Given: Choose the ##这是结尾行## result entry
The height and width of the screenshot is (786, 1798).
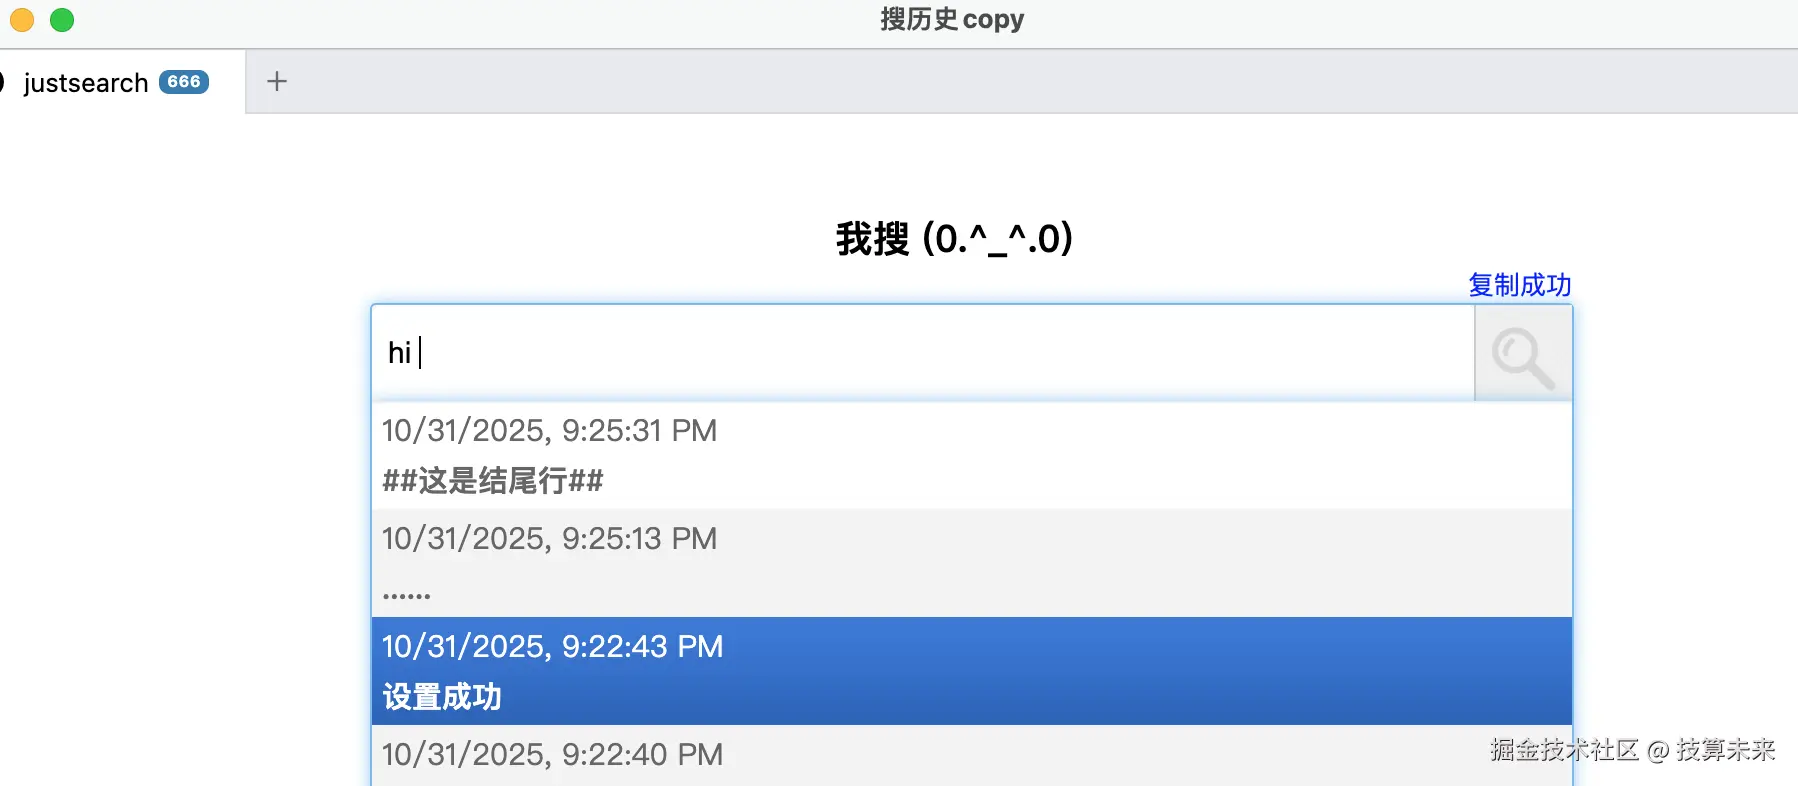Looking at the screenshot, I should pyautogui.click(x=493, y=481).
